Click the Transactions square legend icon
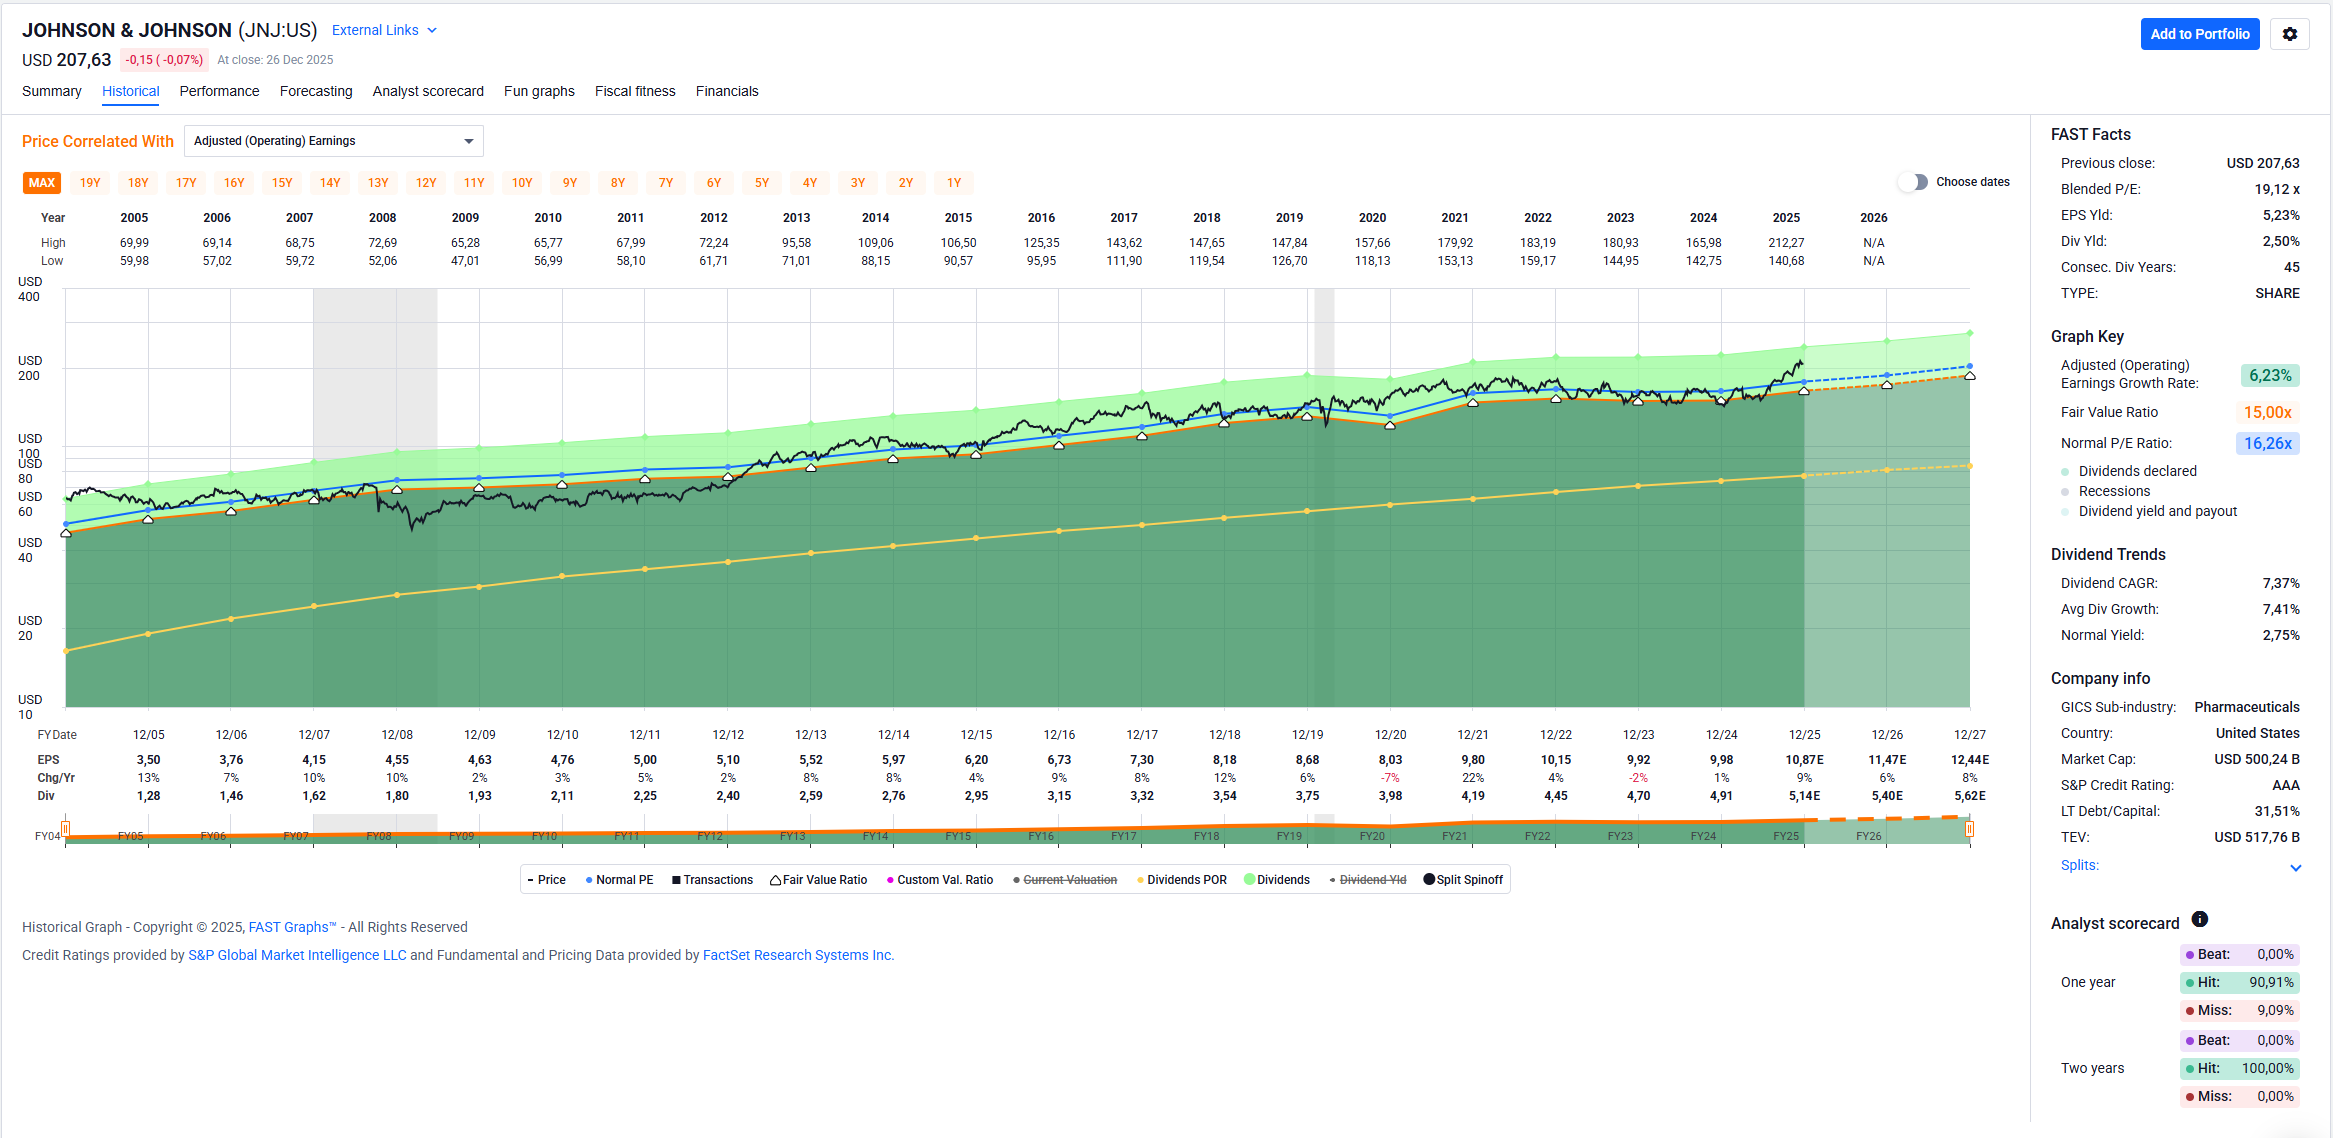 point(676,880)
